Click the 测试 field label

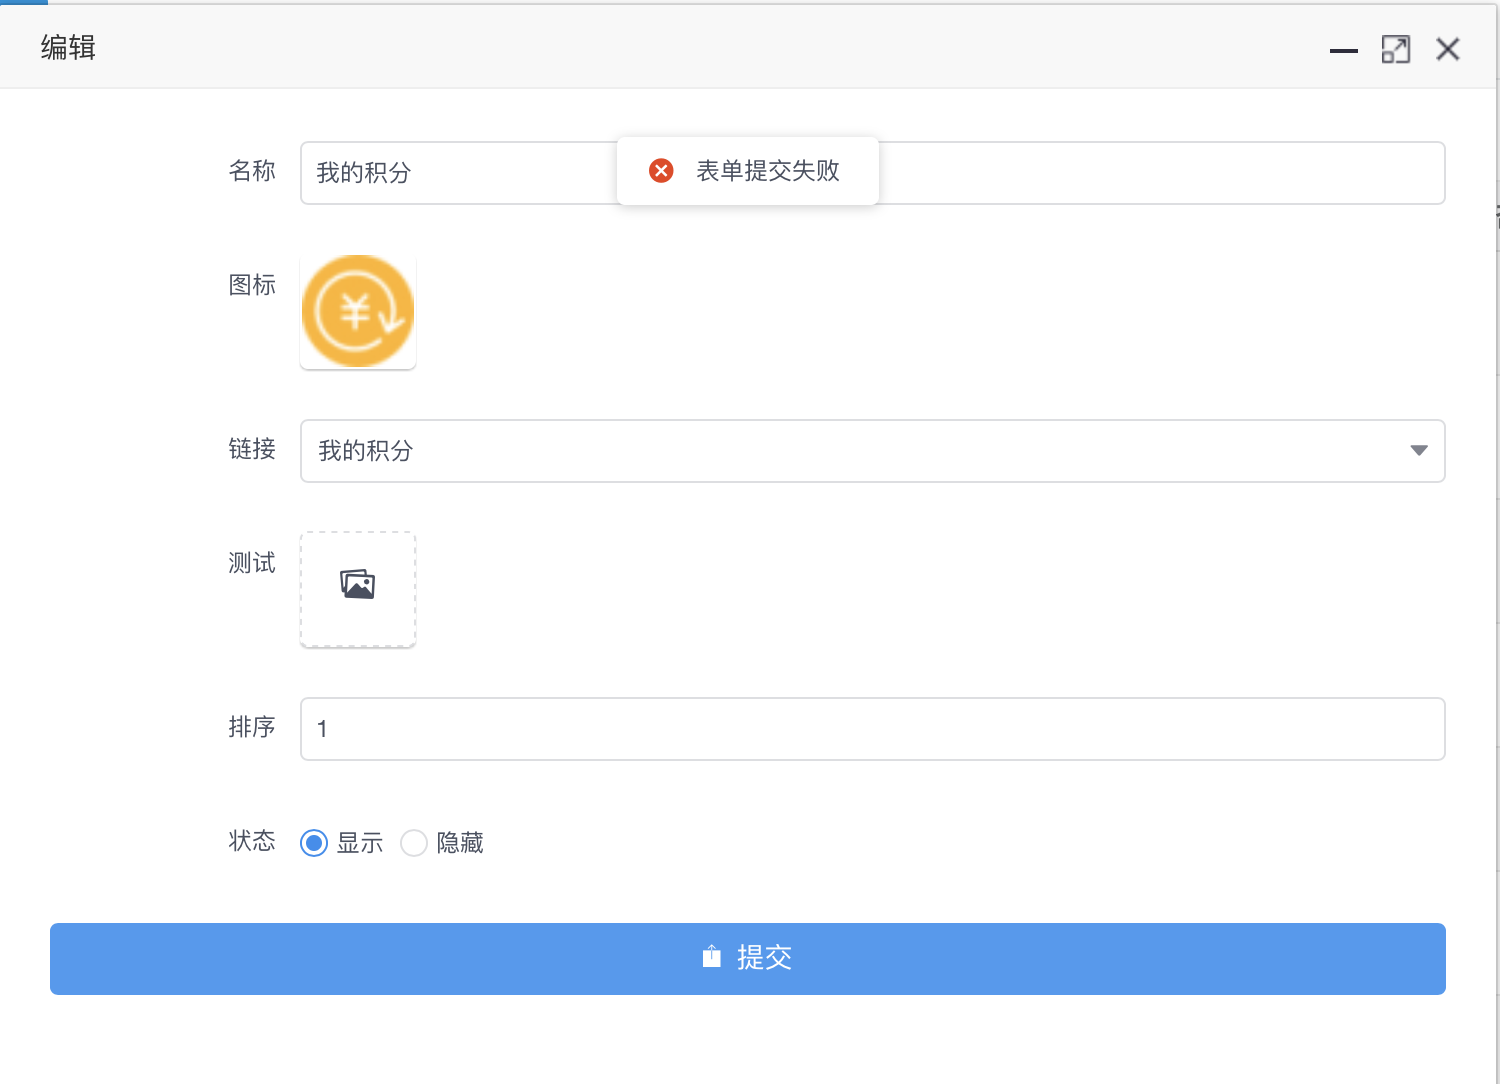pos(252,563)
